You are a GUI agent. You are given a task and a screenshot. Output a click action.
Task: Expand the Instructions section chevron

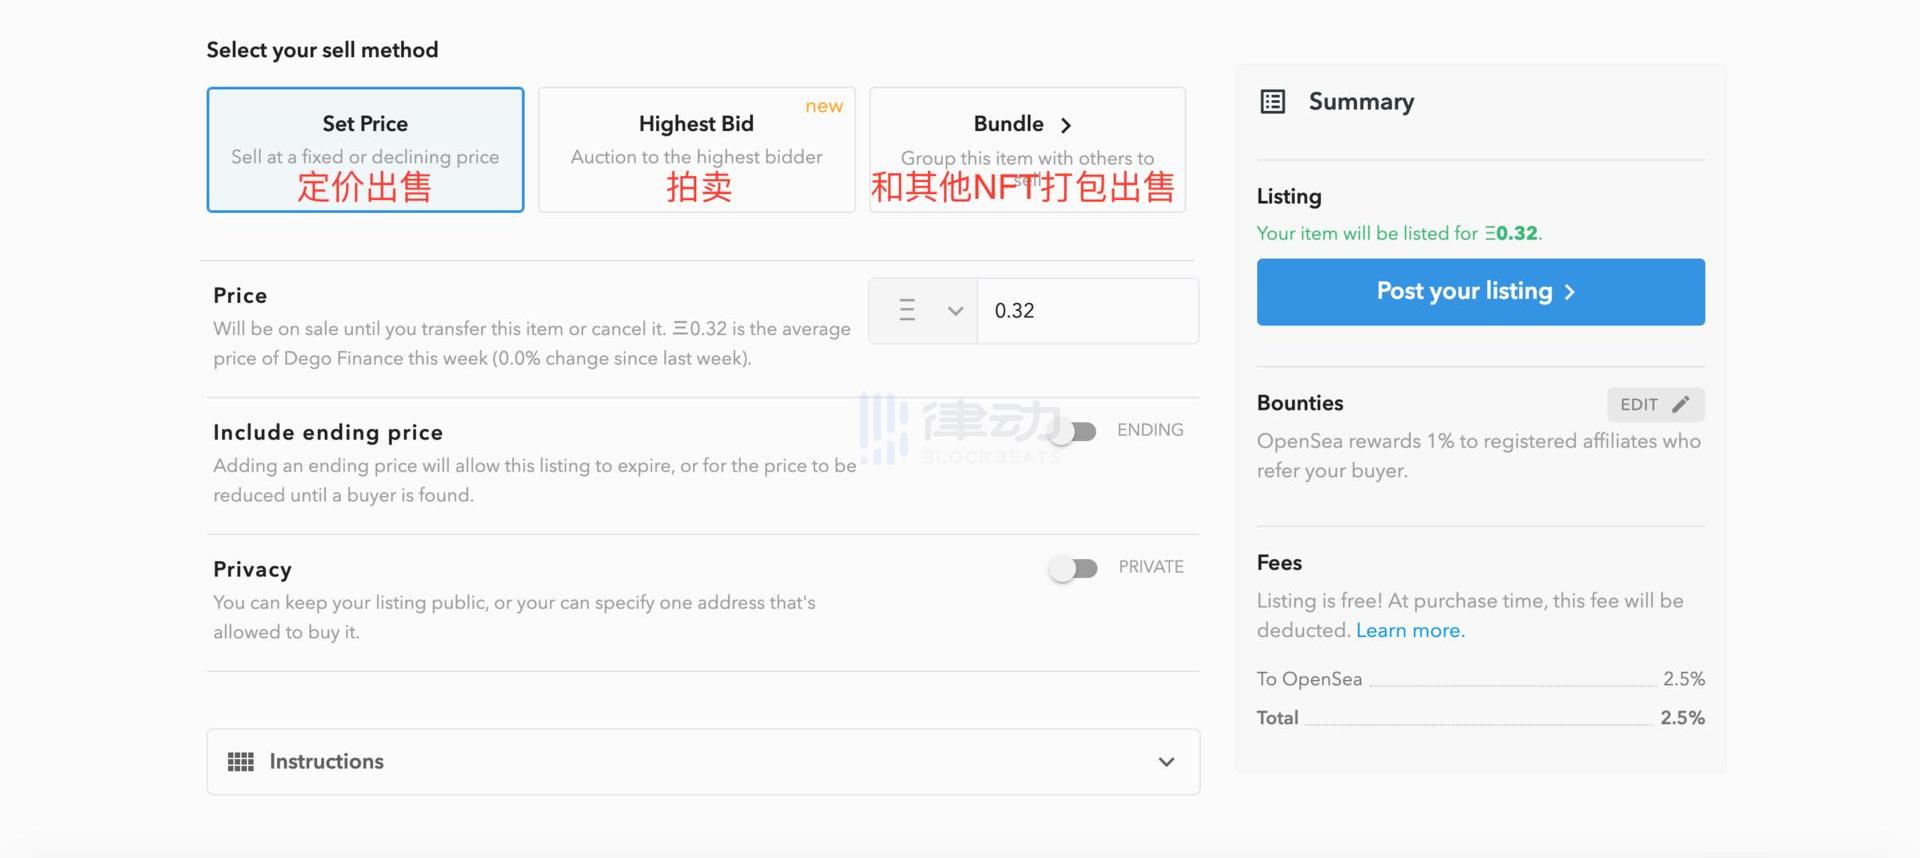coord(1166,762)
